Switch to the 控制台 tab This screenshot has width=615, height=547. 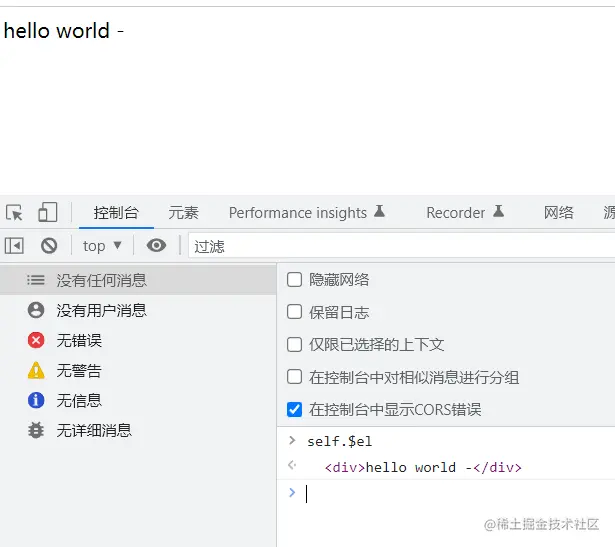pos(116,213)
